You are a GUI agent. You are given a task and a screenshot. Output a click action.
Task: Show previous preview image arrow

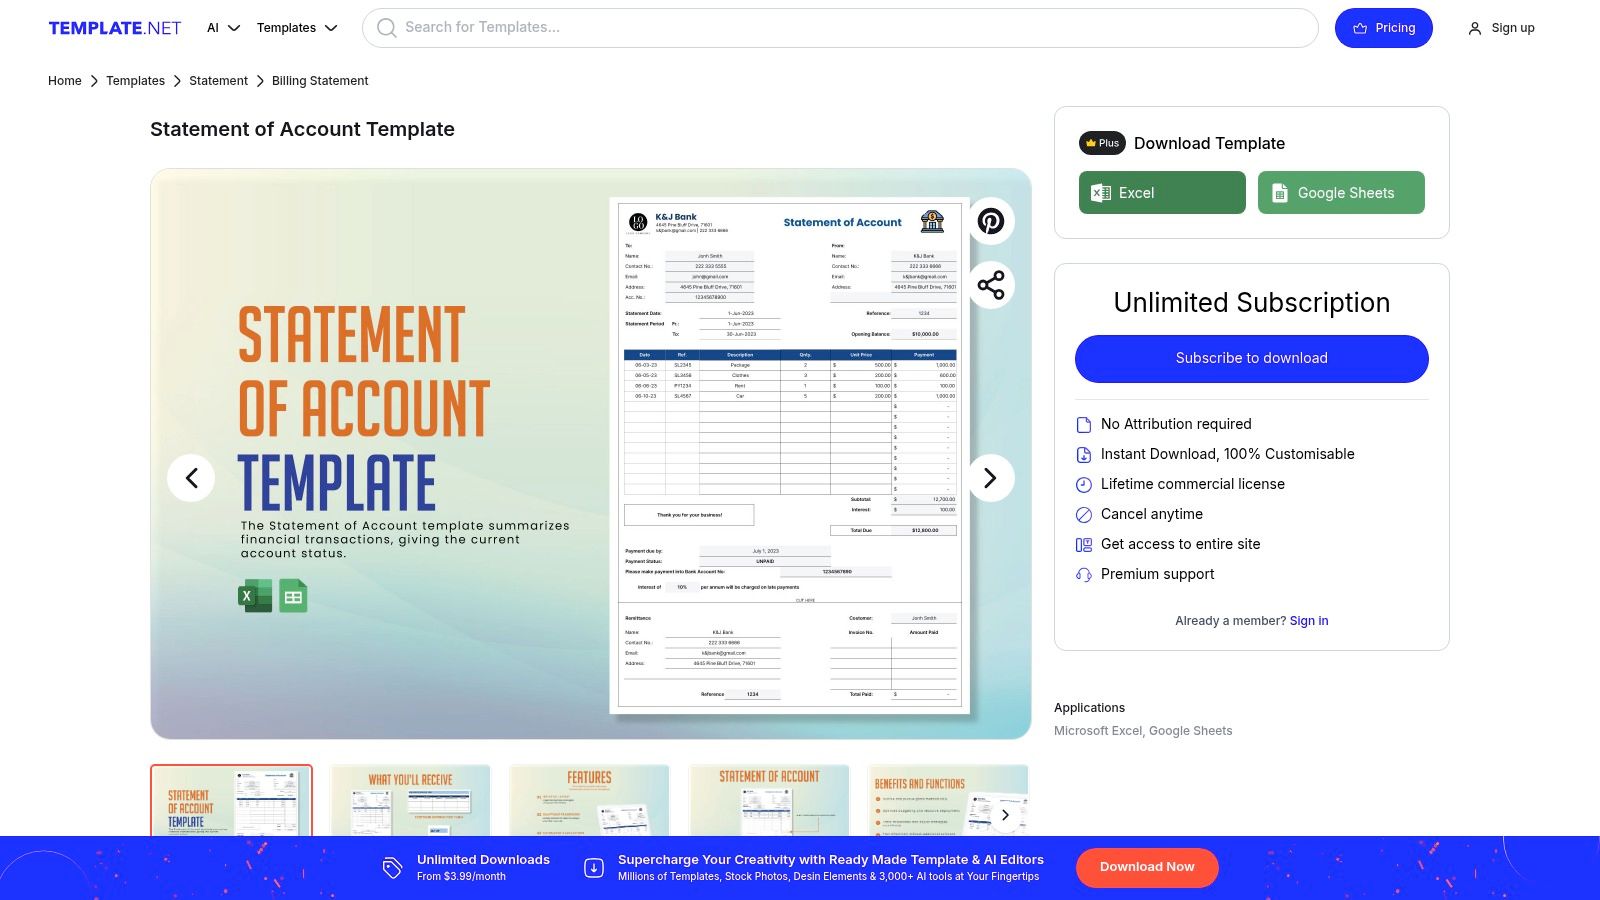click(191, 478)
